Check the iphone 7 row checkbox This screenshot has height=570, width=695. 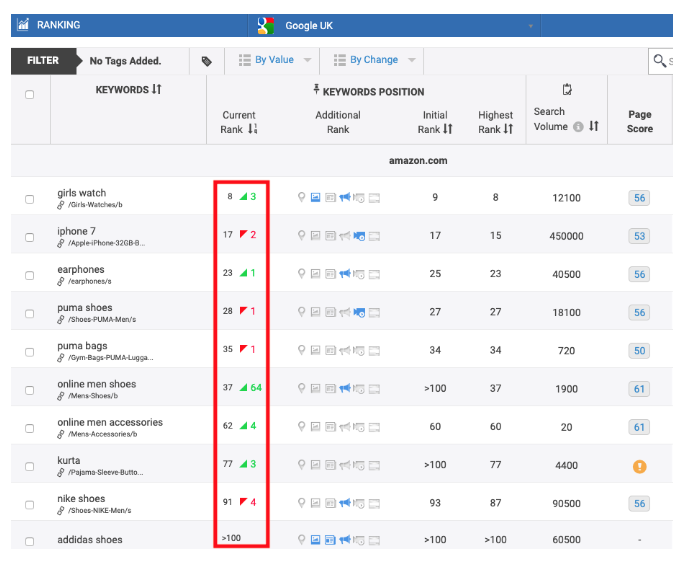(30, 237)
